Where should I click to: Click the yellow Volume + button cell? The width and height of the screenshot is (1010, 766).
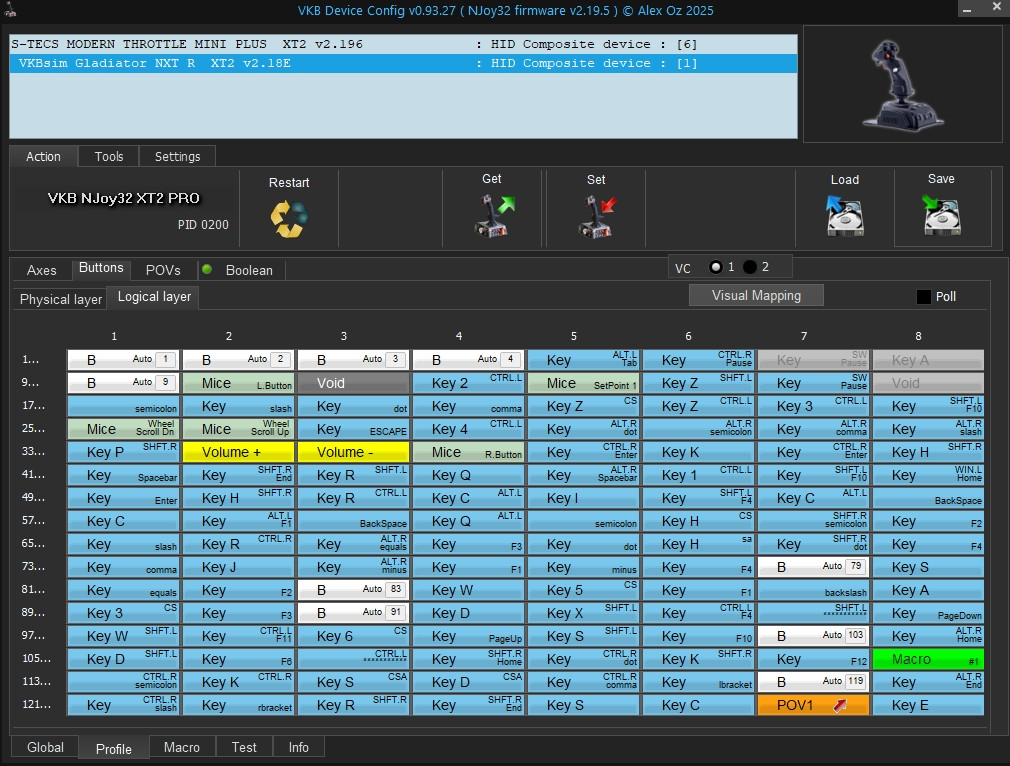pos(238,452)
